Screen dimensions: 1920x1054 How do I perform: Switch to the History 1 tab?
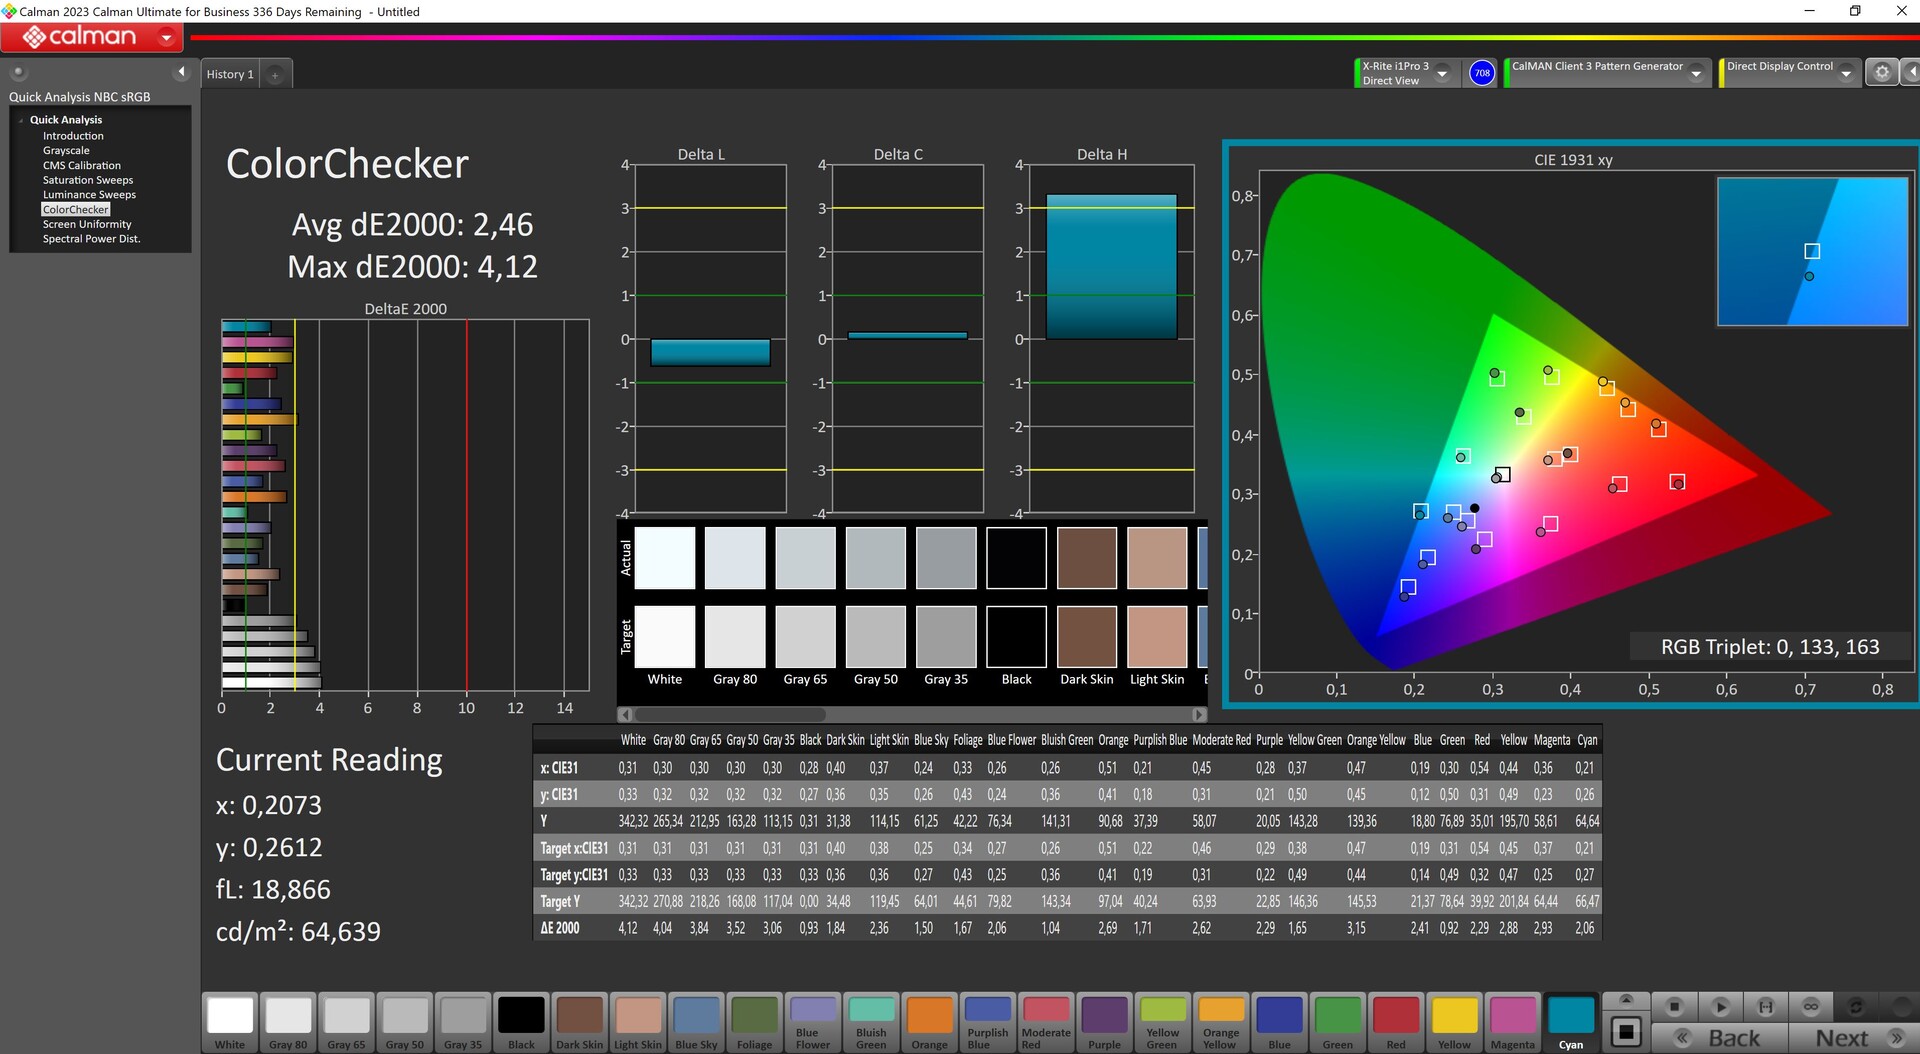click(x=230, y=75)
